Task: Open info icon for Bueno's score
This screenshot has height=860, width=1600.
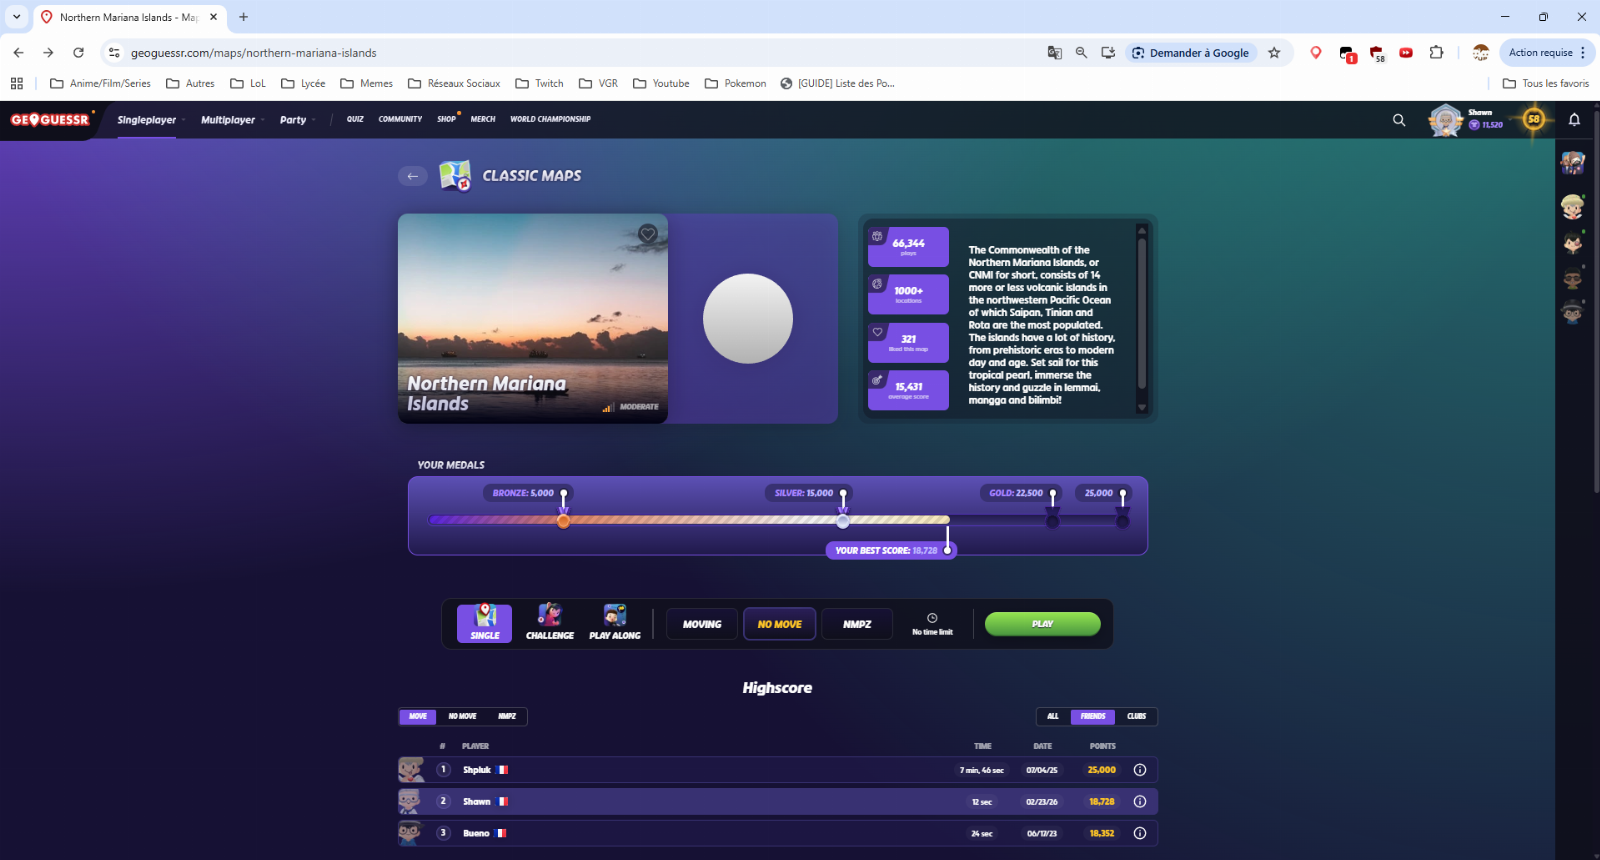Action: [x=1139, y=833]
